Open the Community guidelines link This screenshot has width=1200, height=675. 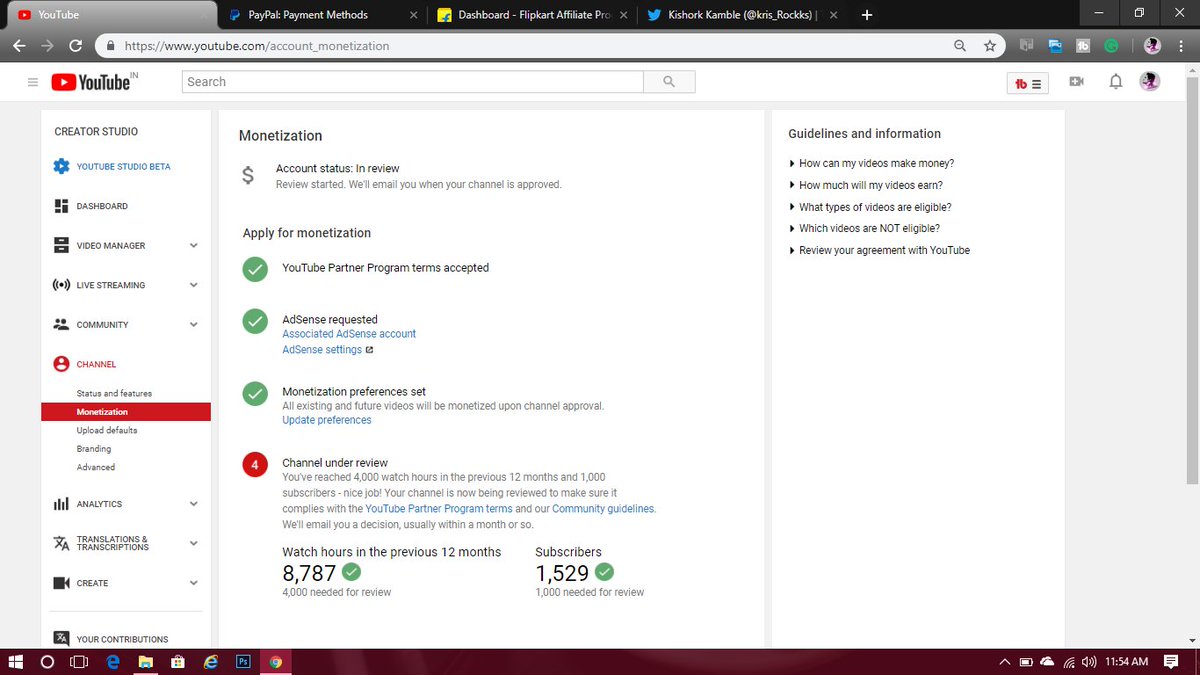603,509
